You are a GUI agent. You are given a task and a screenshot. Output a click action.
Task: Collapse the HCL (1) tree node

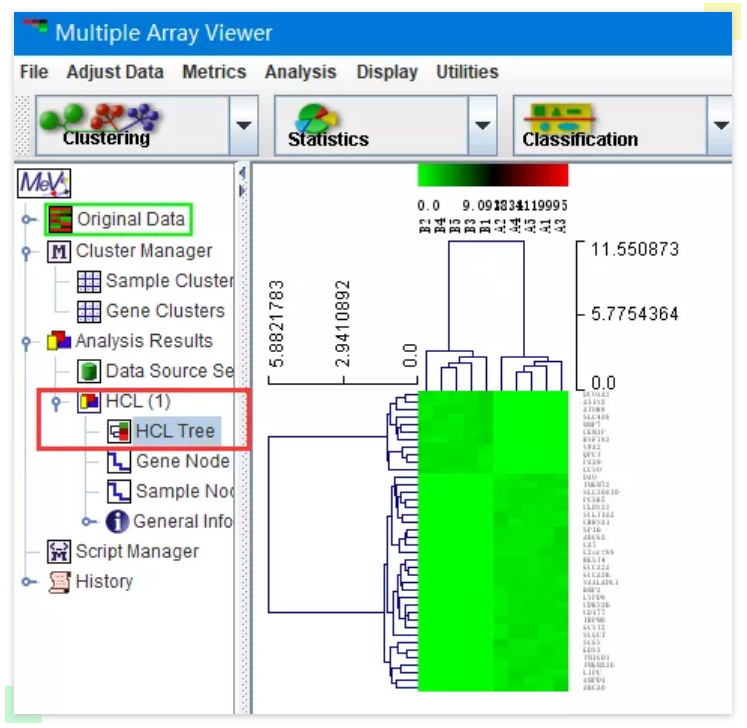click(x=56, y=402)
